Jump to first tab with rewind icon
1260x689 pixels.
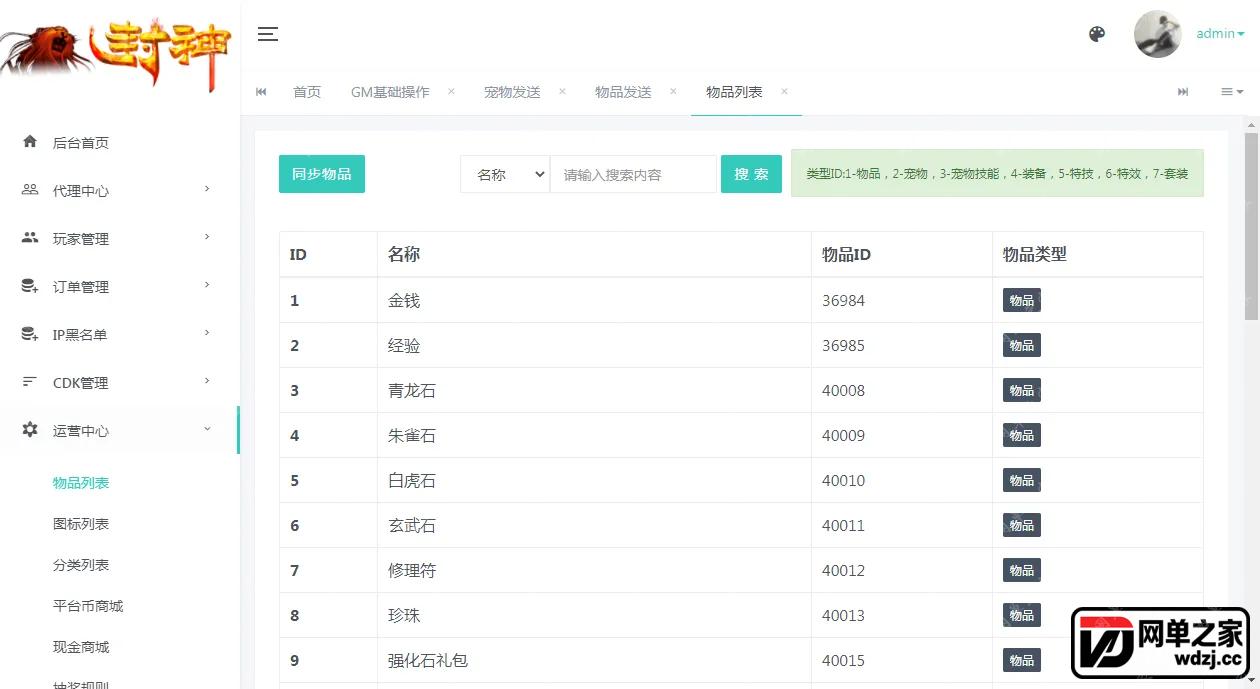(x=261, y=92)
